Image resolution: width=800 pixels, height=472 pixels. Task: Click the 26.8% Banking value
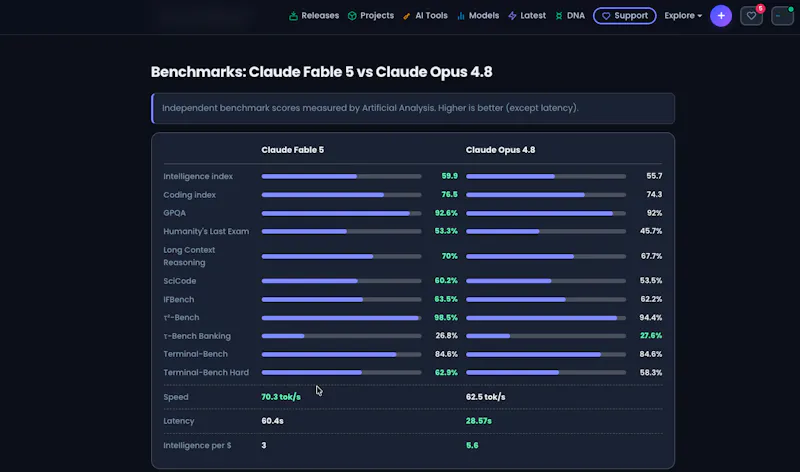pyautogui.click(x=446, y=336)
